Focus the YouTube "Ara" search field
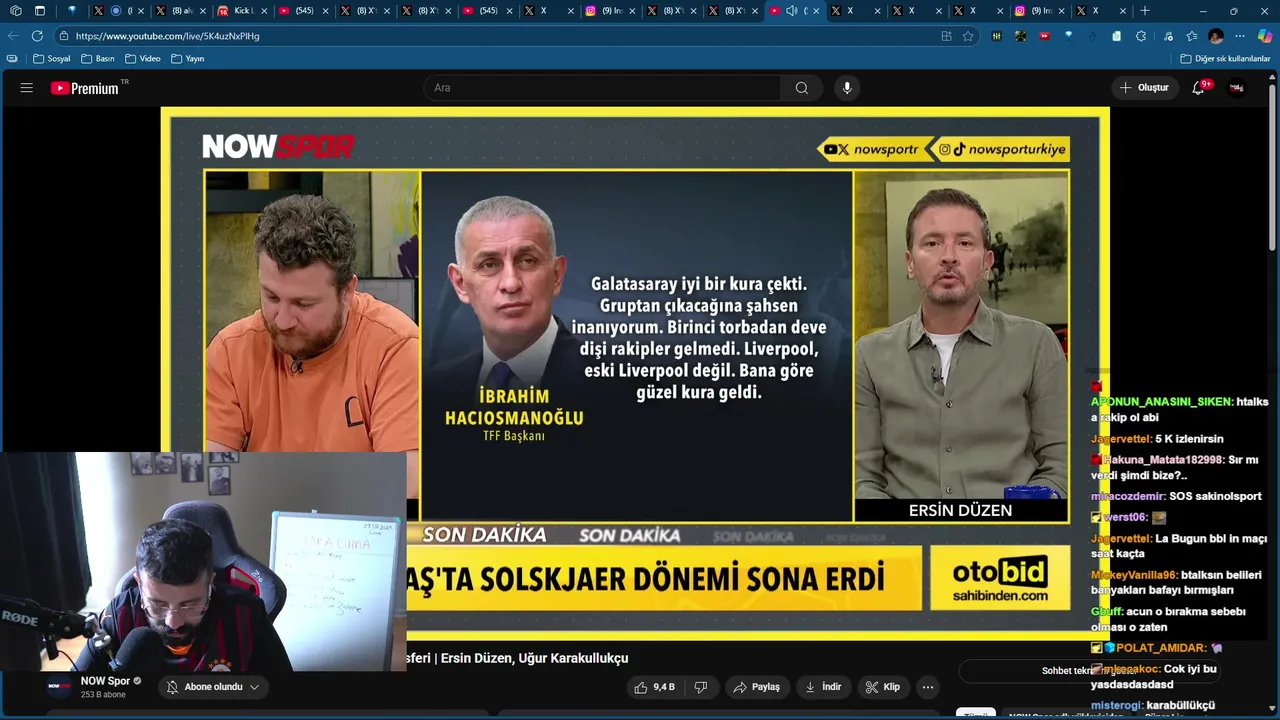1280x720 pixels. click(602, 88)
